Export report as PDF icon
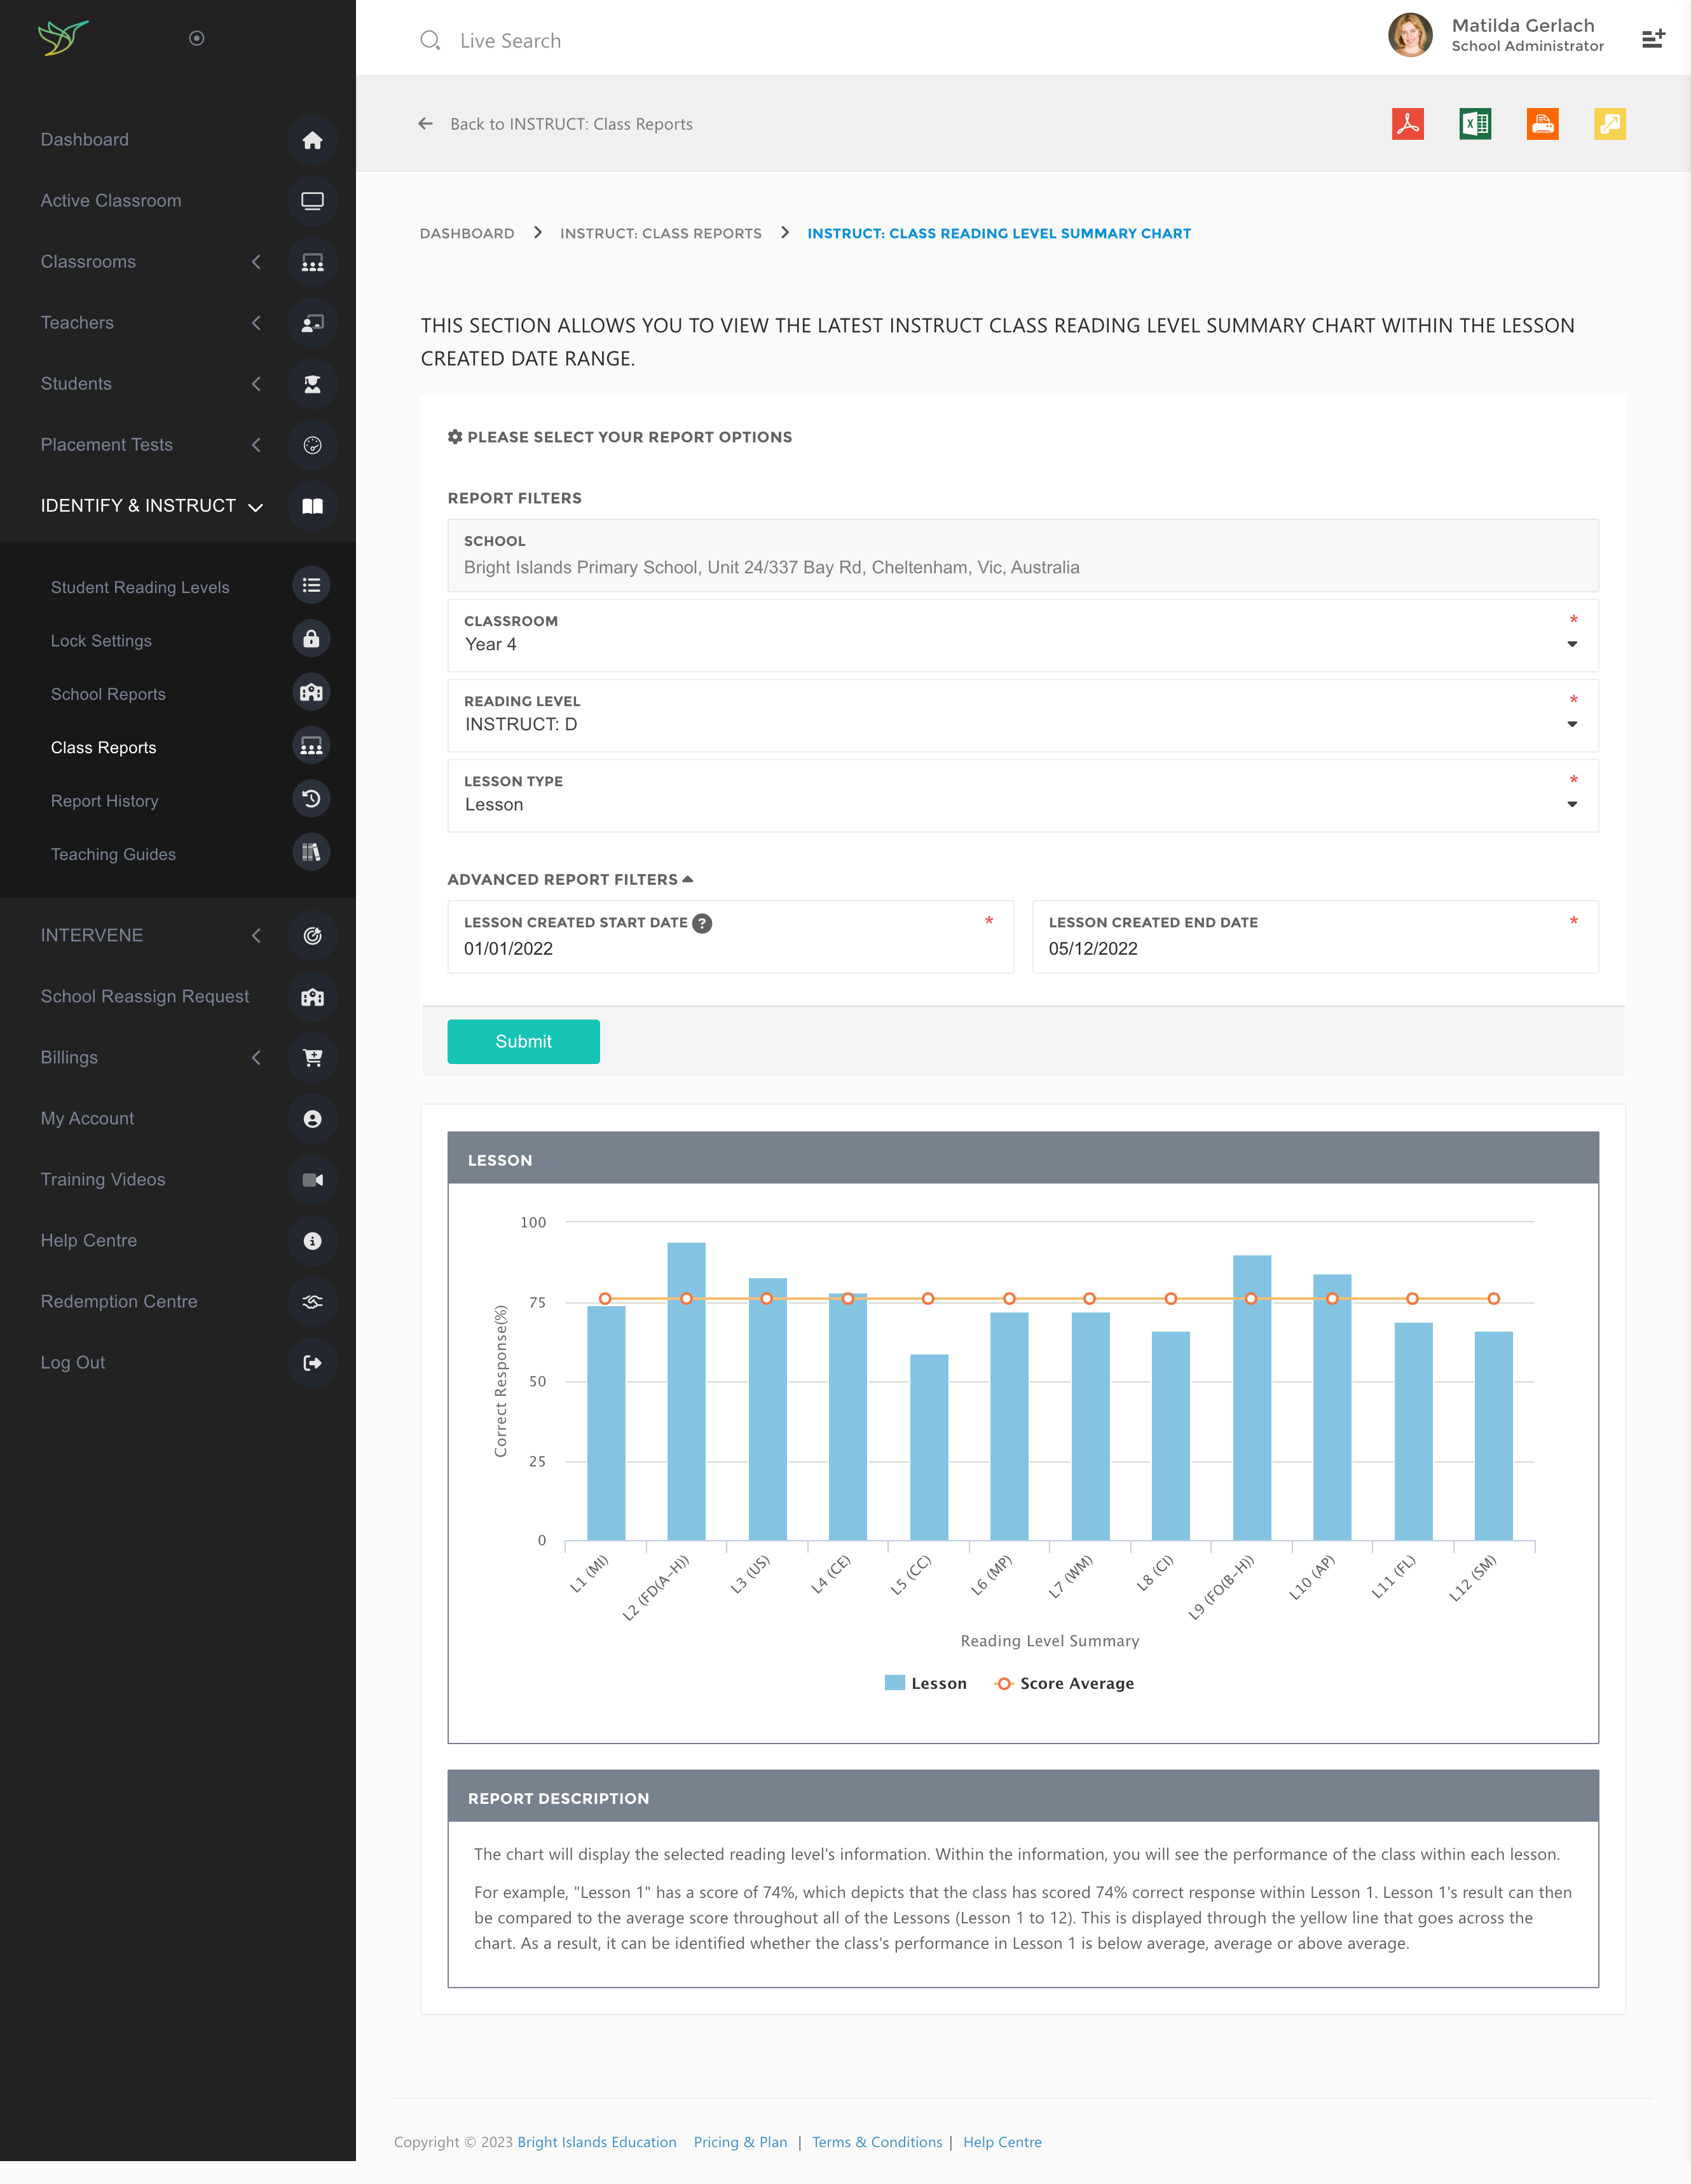This screenshot has height=2184, width=1691. tap(1407, 124)
